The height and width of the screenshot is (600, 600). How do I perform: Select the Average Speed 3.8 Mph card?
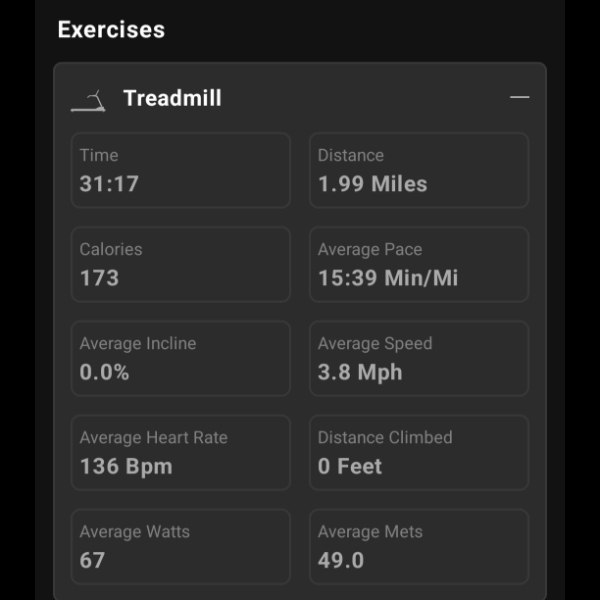point(419,358)
